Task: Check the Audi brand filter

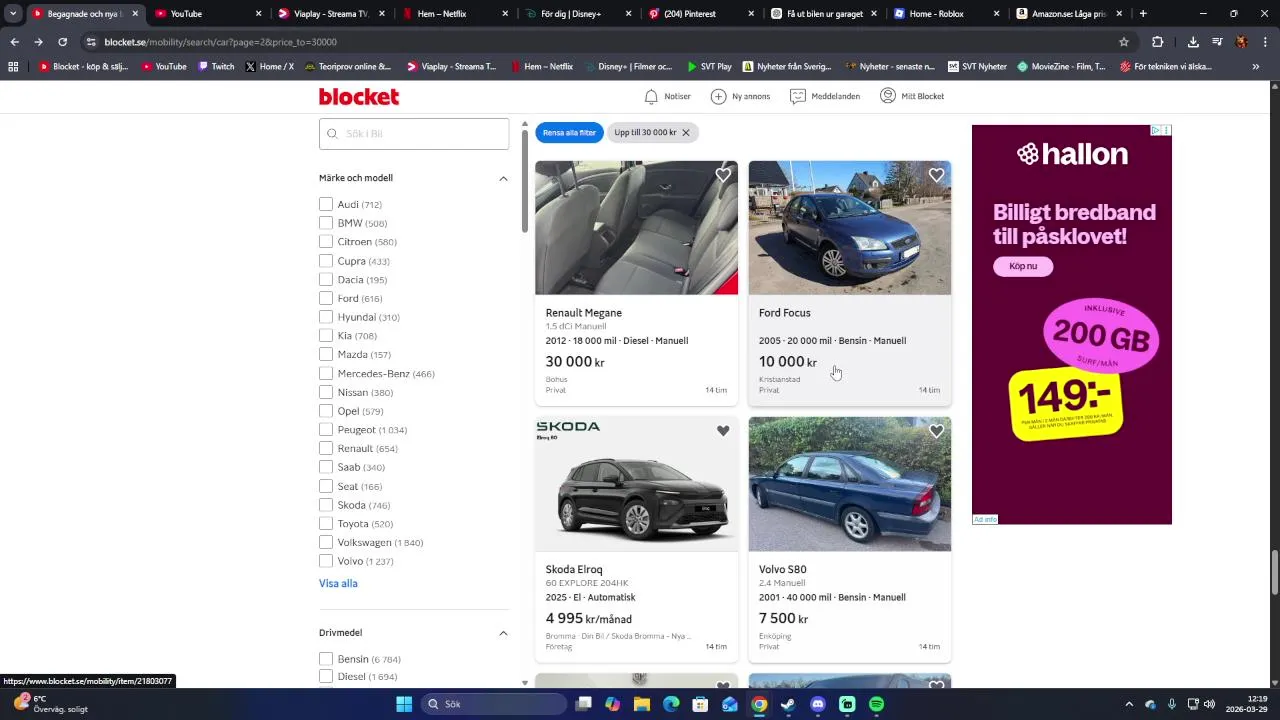Action: (326, 204)
